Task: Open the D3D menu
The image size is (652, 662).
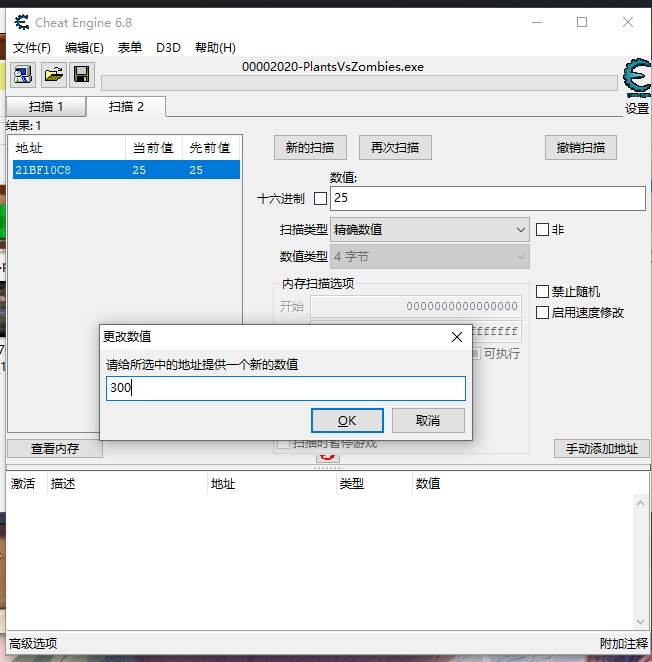Action: [168, 48]
